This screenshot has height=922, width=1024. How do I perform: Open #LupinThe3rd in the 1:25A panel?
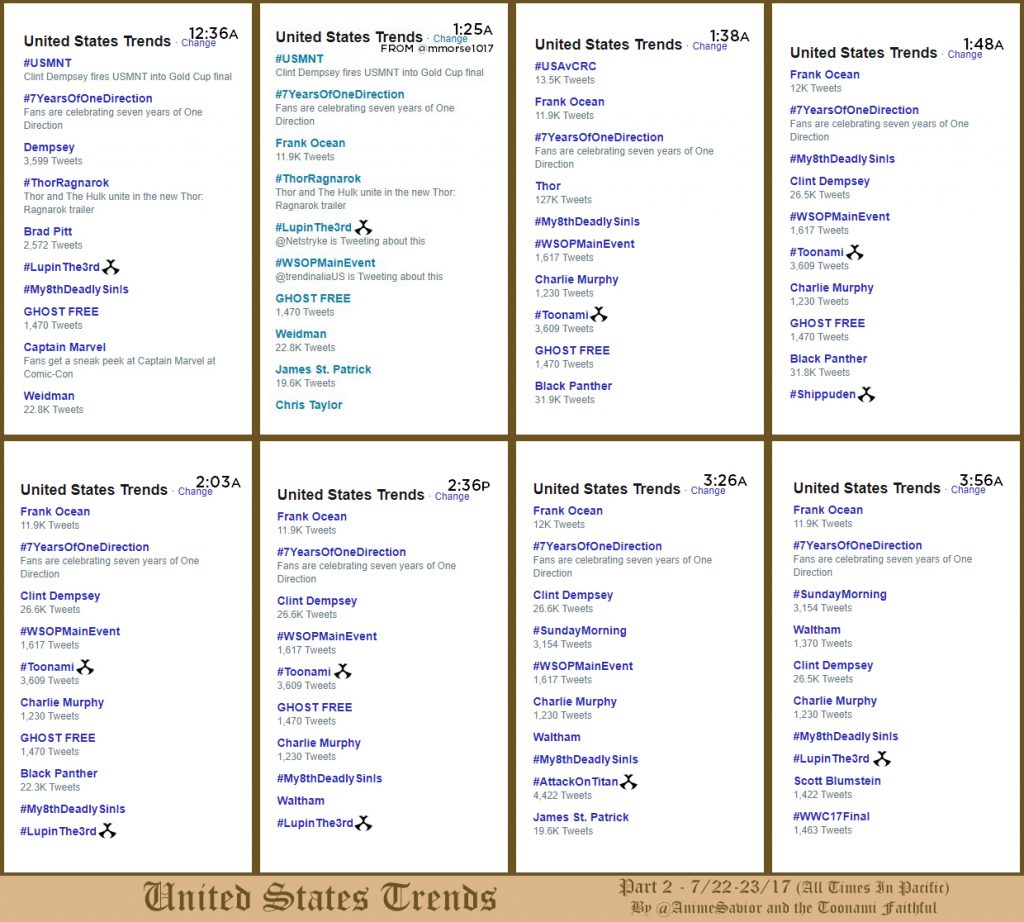coord(313,228)
